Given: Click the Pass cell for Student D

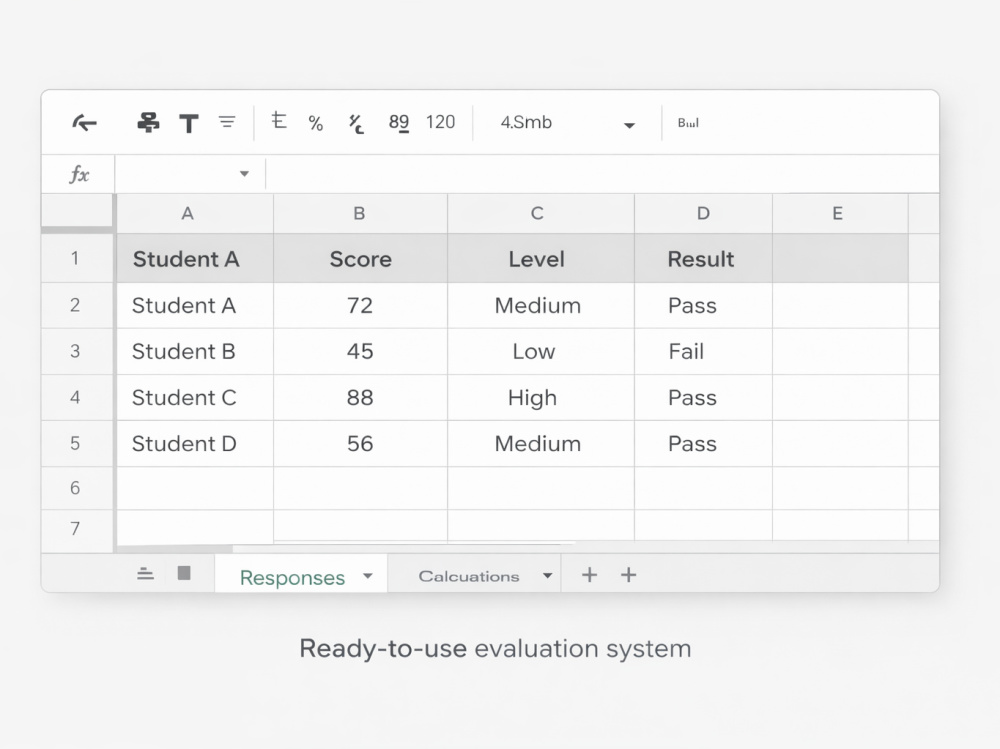Looking at the screenshot, I should tap(703, 443).
